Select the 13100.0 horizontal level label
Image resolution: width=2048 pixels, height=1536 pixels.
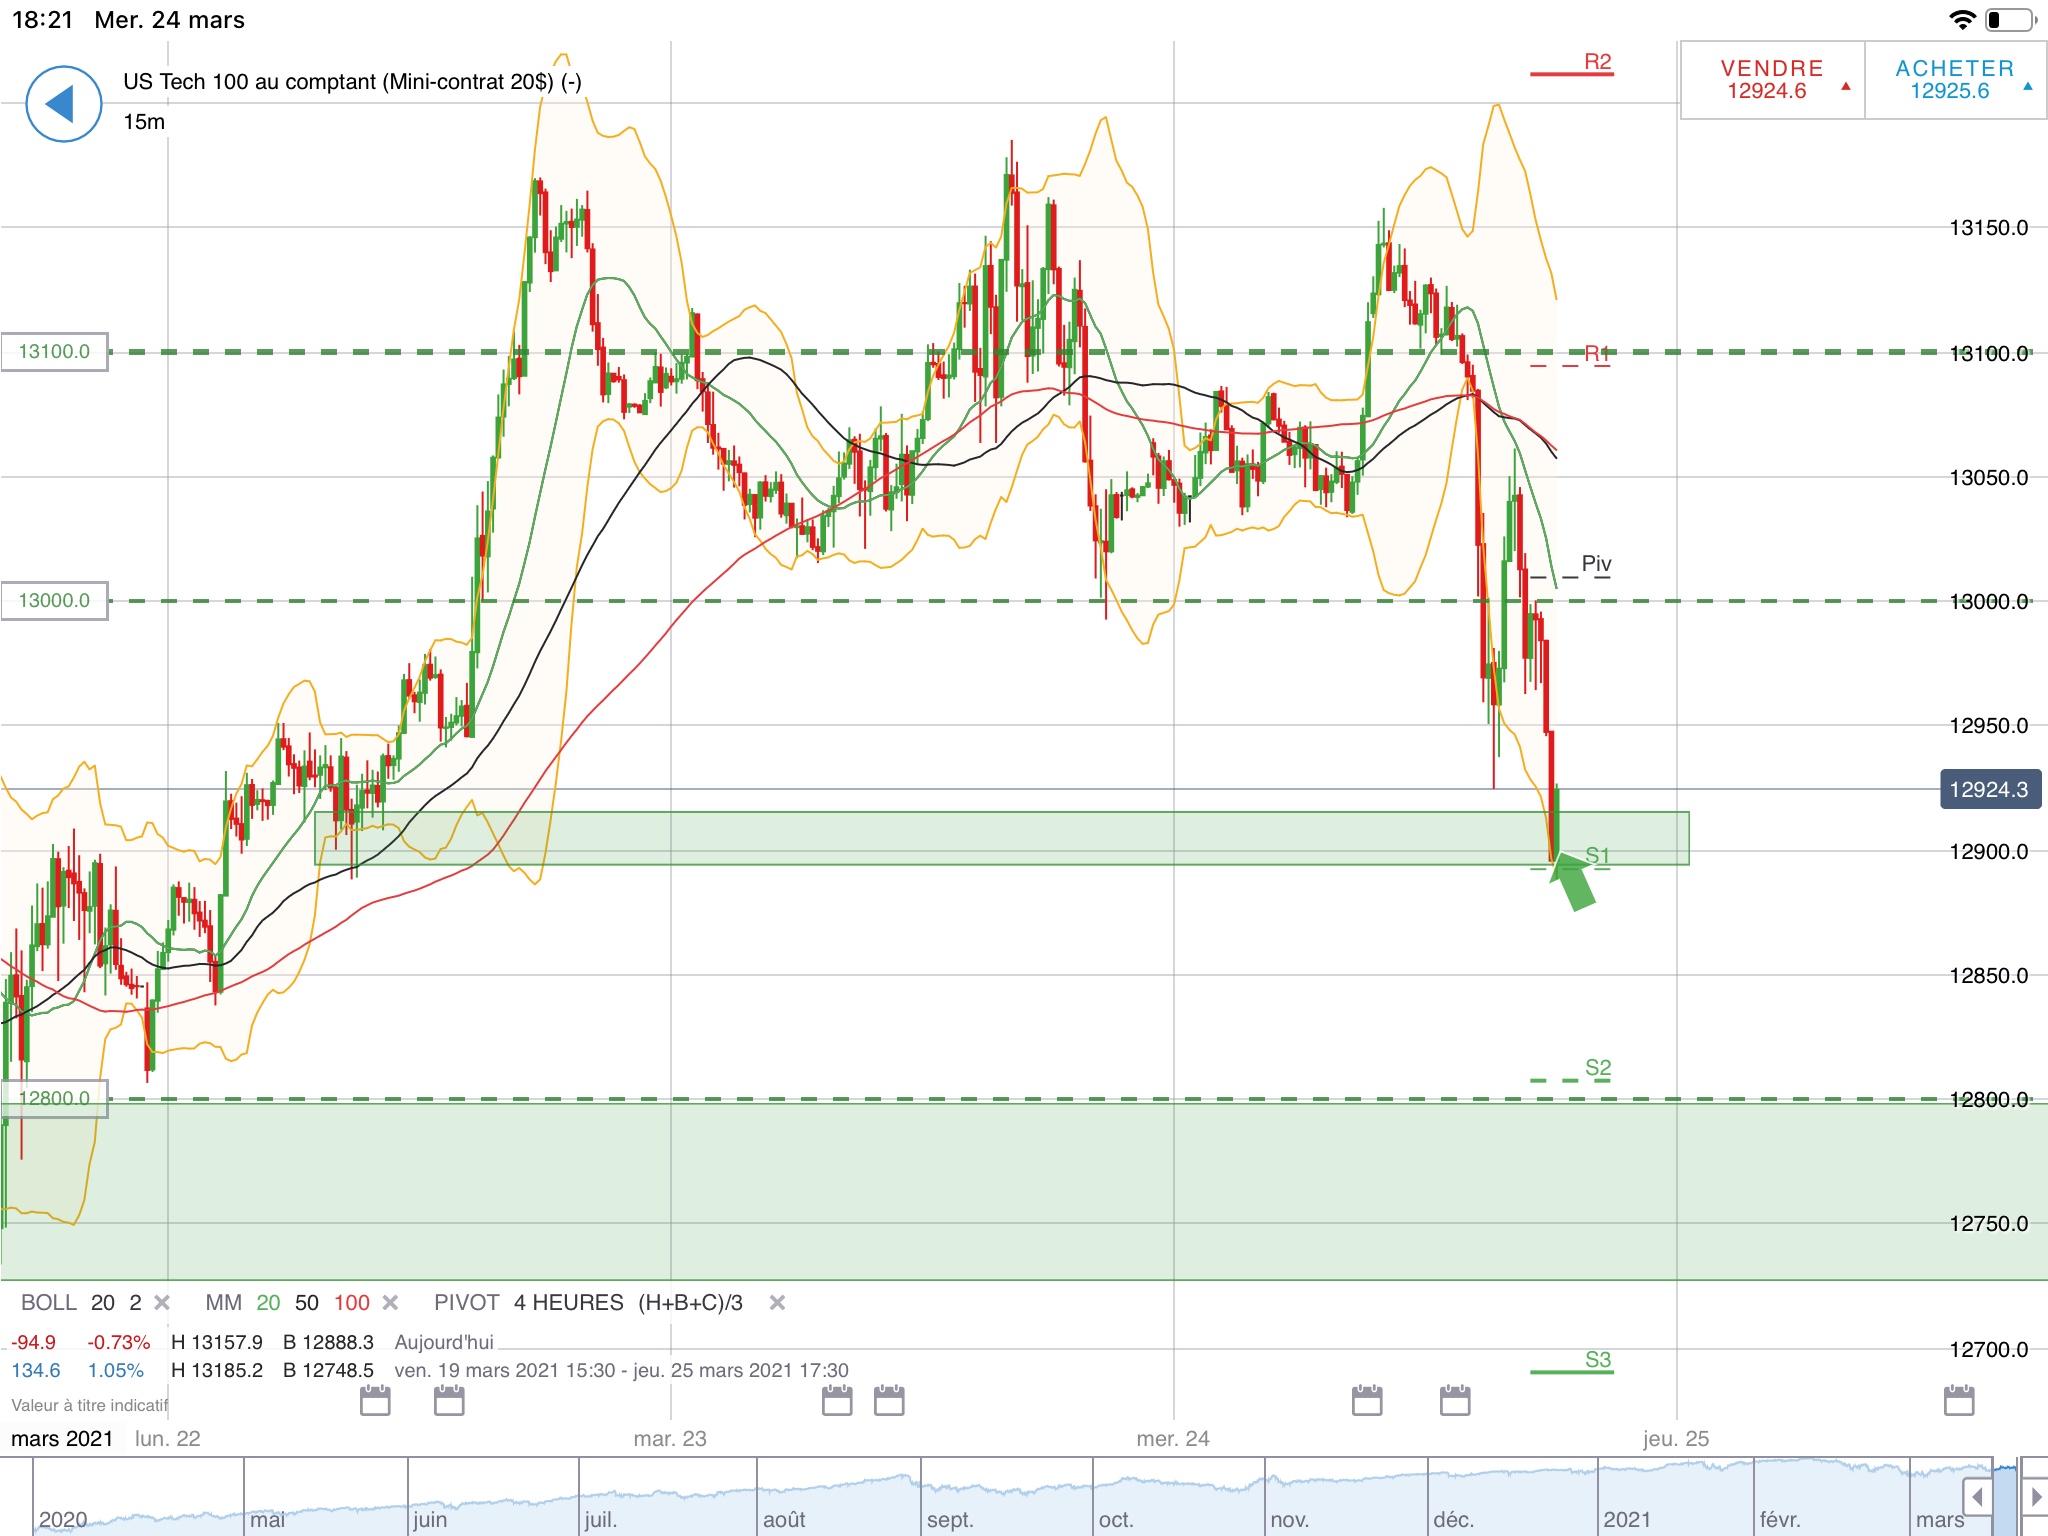[54, 352]
